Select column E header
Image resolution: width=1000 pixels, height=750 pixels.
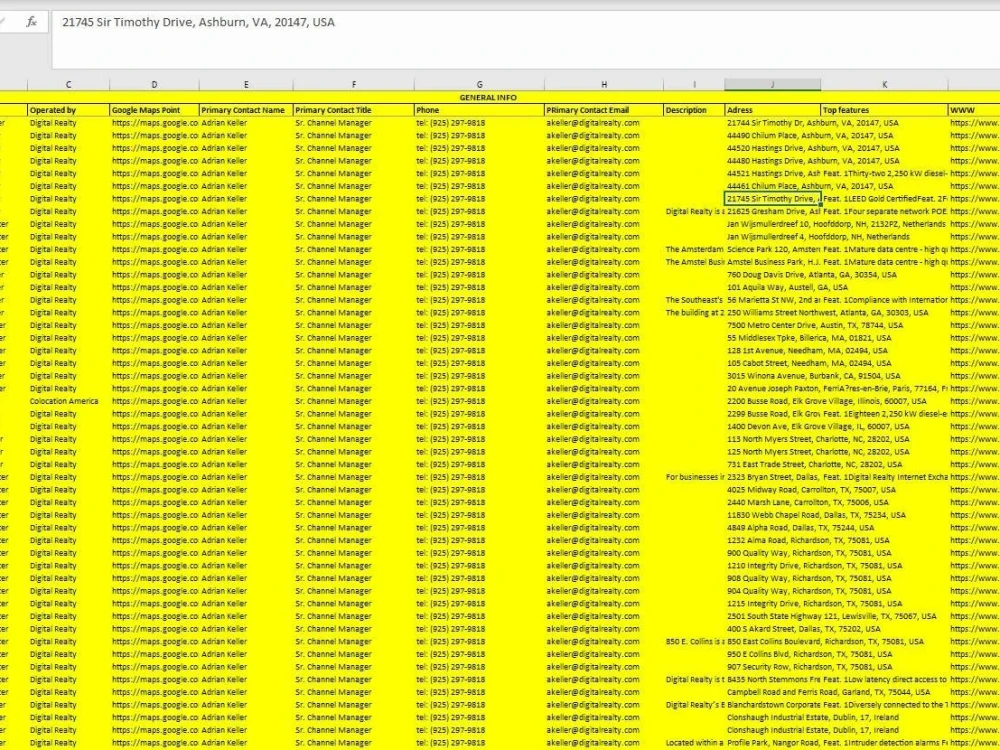pyautogui.click(x=246, y=84)
